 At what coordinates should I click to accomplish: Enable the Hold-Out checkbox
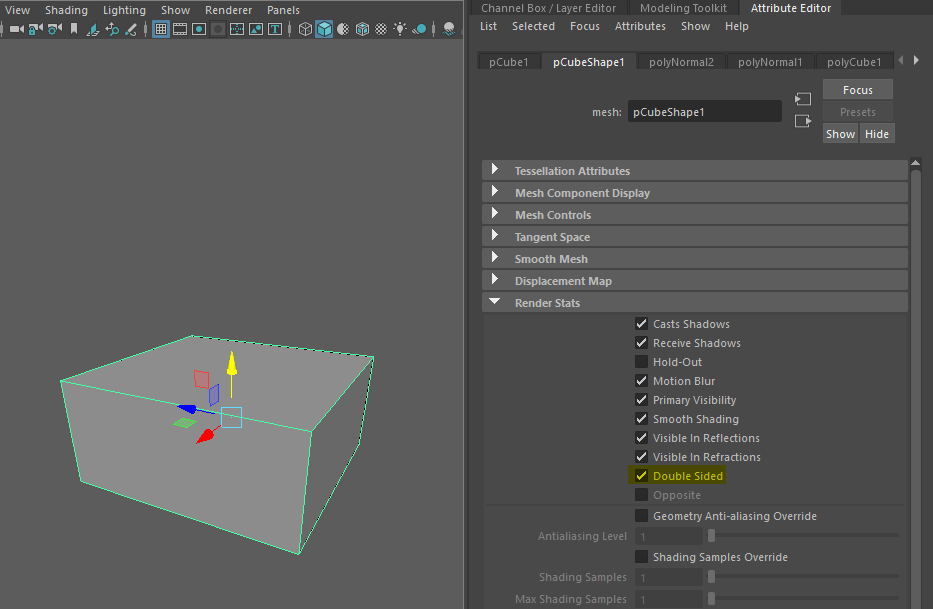641,362
